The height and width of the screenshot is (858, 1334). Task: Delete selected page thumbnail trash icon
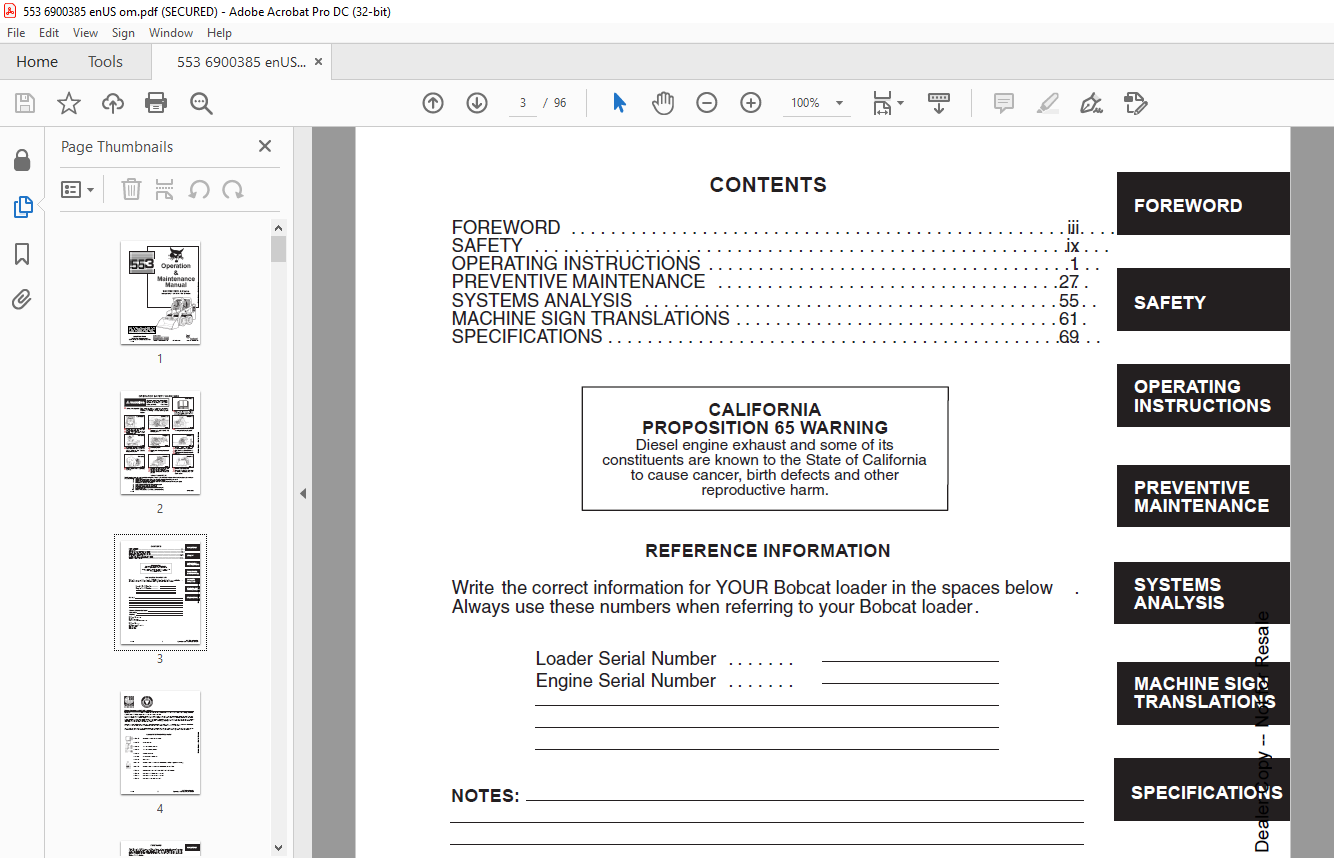click(131, 189)
